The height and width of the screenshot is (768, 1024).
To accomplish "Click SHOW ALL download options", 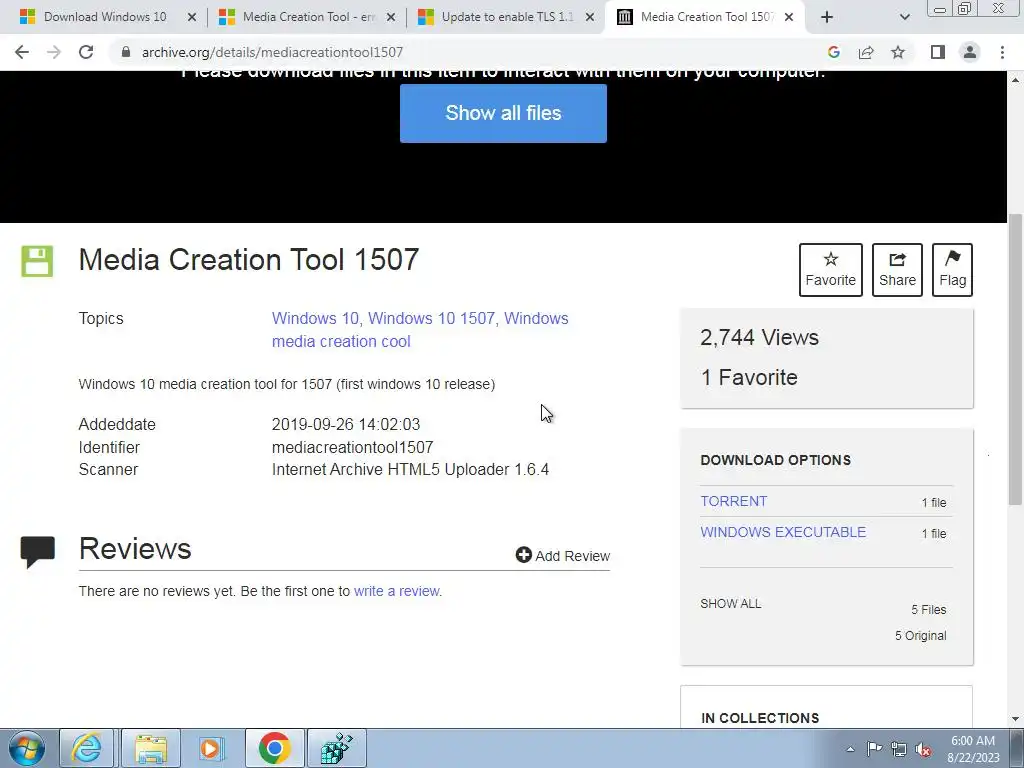I will (x=731, y=604).
